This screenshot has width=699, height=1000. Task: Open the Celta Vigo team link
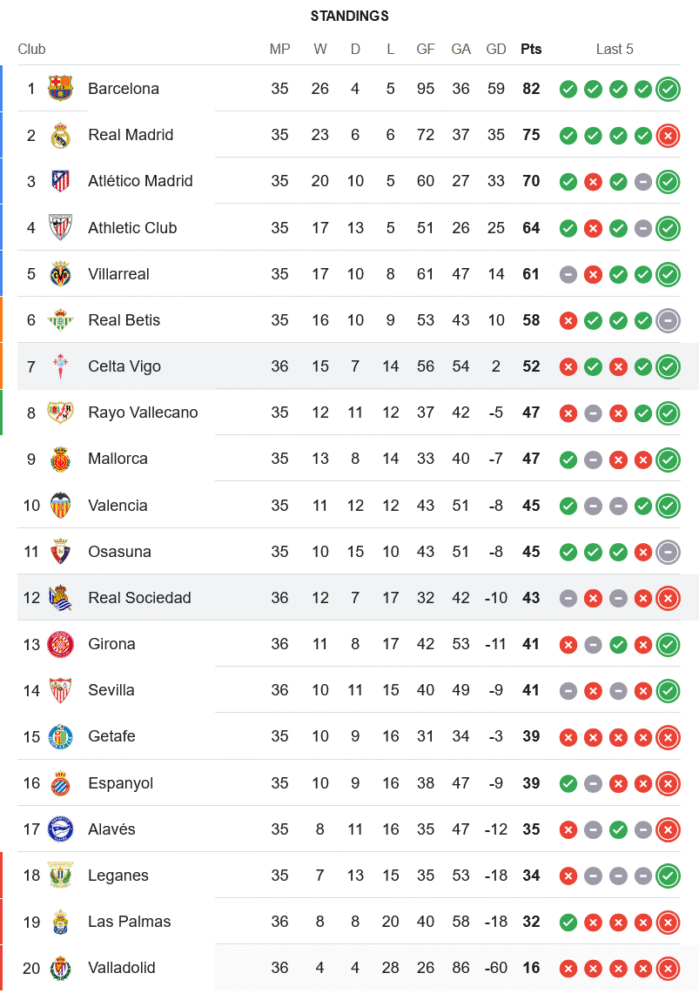[x=124, y=366]
